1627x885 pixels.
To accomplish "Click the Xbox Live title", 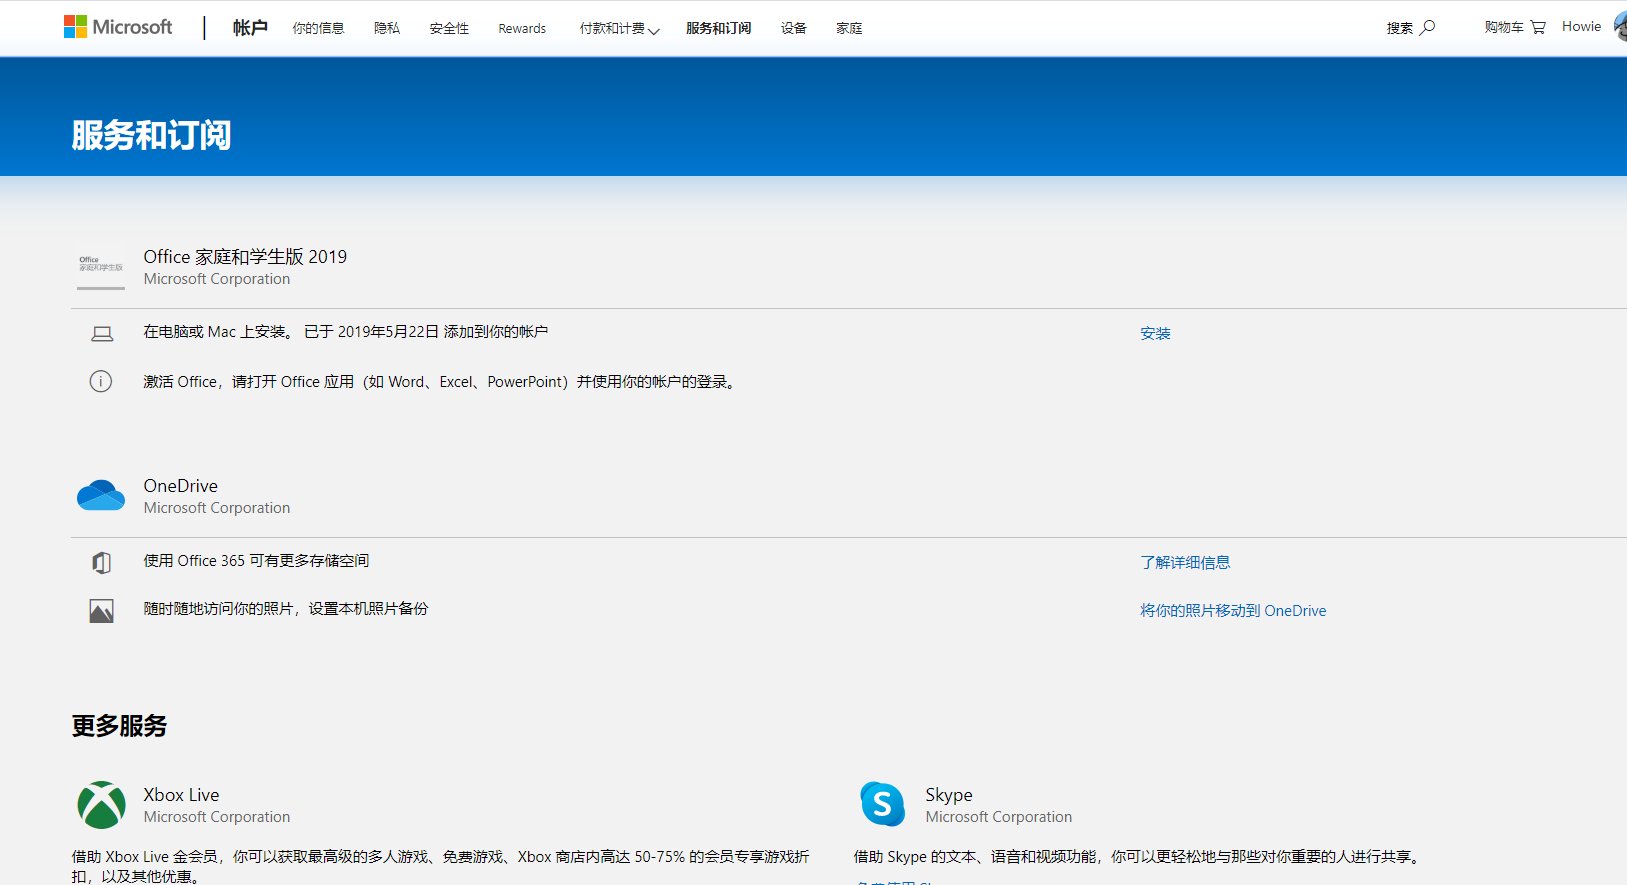I will pos(181,795).
